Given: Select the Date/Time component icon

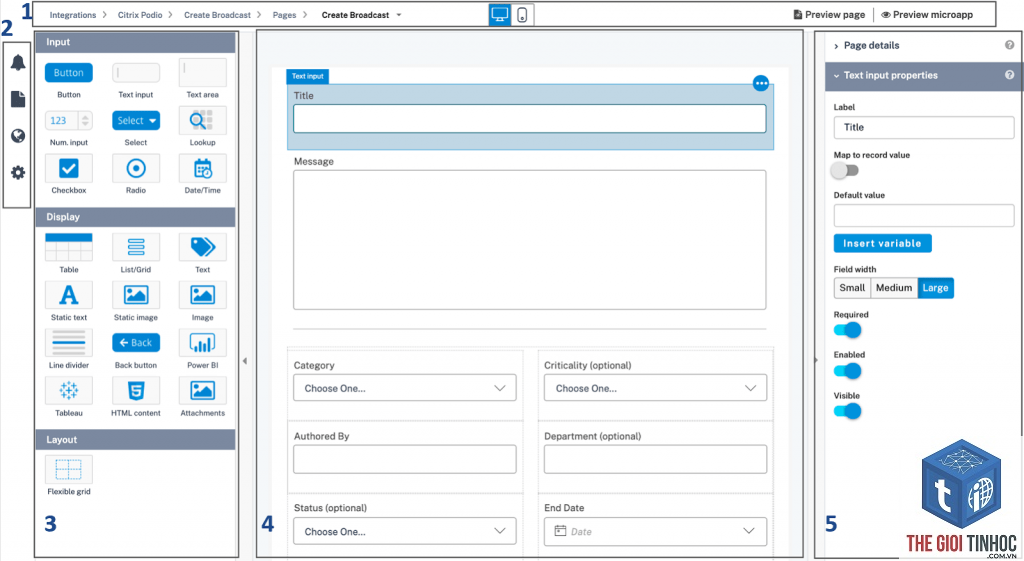Looking at the screenshot, I should pyautogui.click(x=202, y=168).
